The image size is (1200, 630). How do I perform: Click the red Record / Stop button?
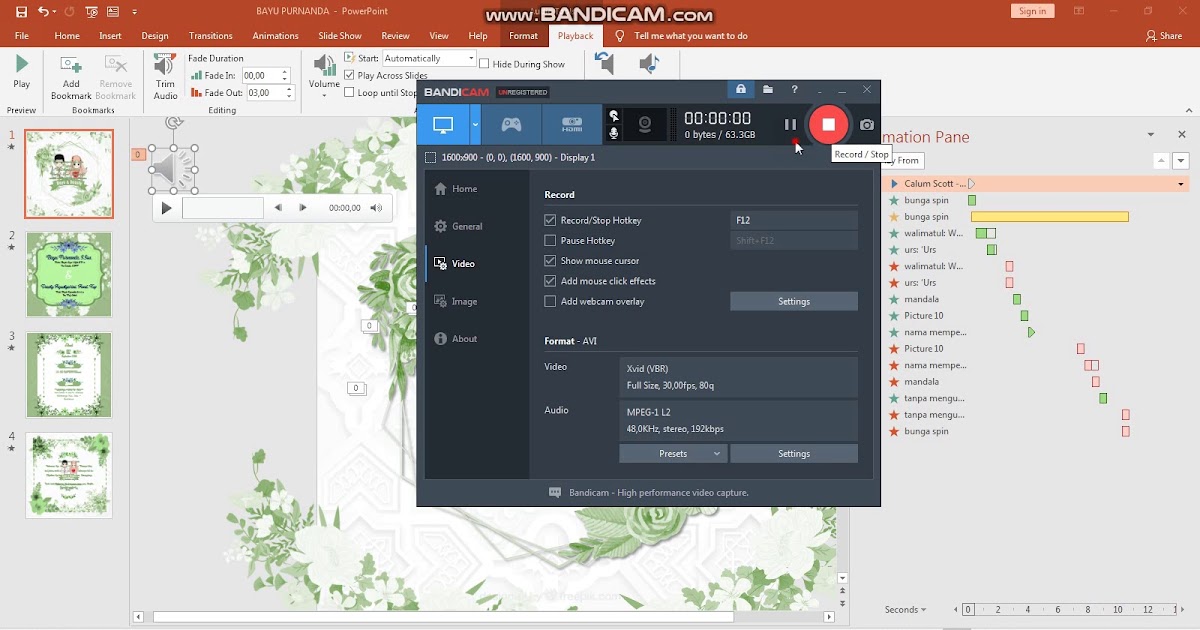828,125
